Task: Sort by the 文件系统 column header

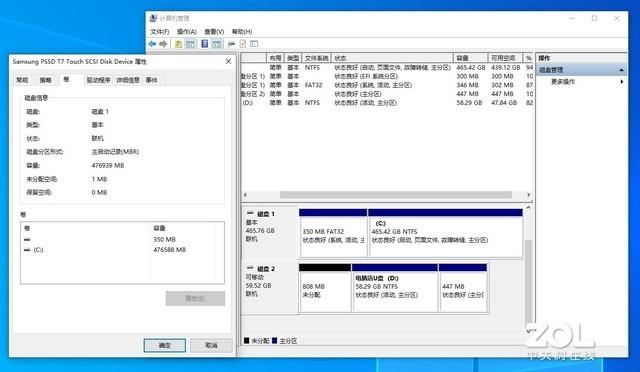Action: click(316, 58)
